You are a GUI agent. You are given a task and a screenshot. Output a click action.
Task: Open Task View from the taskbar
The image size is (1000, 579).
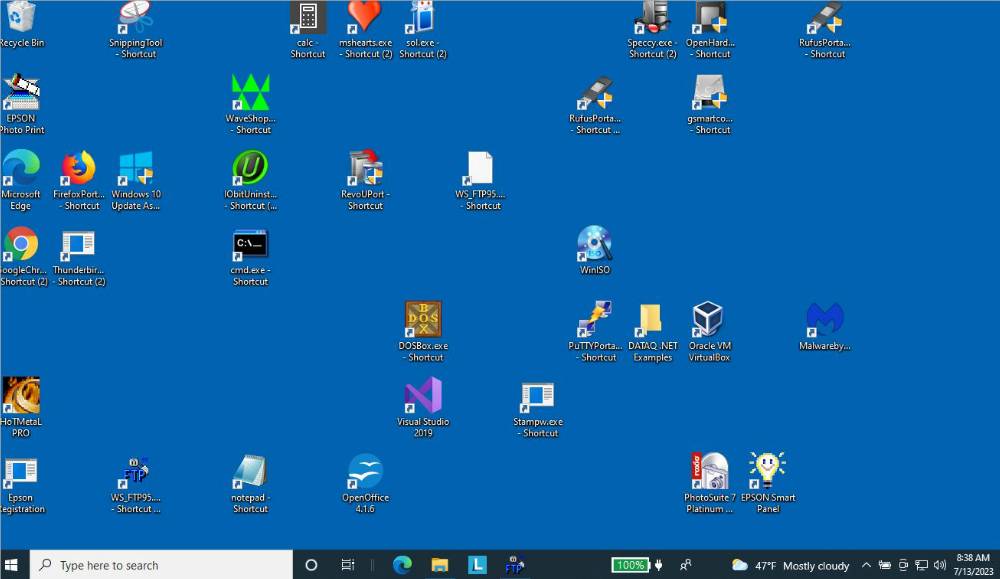click(x=348, y=565)
